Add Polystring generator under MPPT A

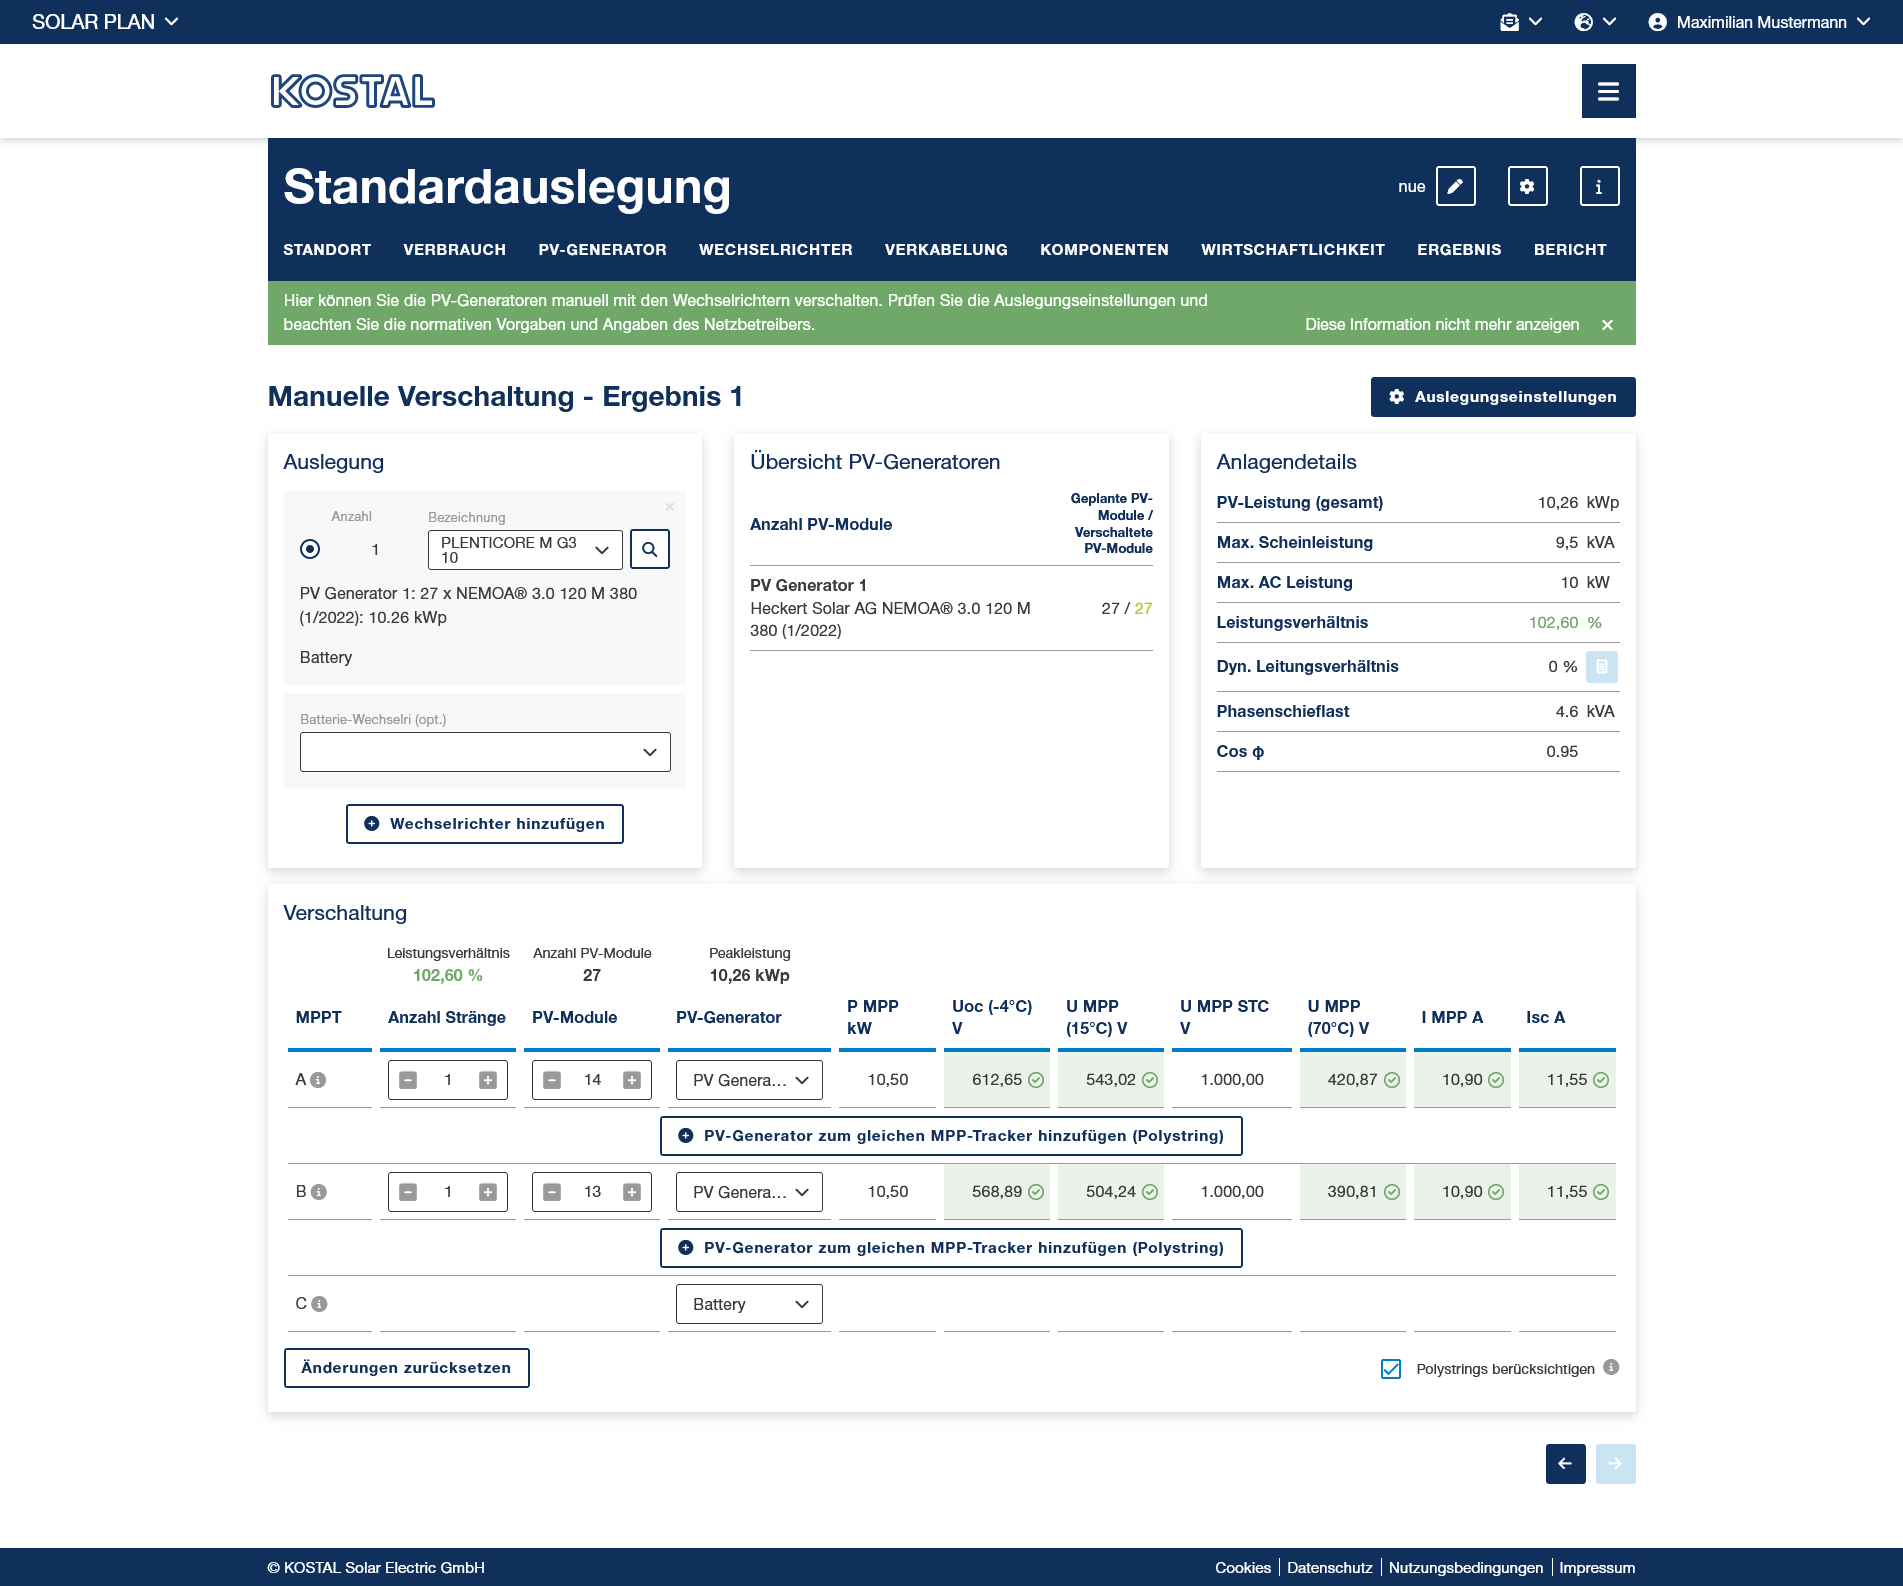[x=951, y=1136]
